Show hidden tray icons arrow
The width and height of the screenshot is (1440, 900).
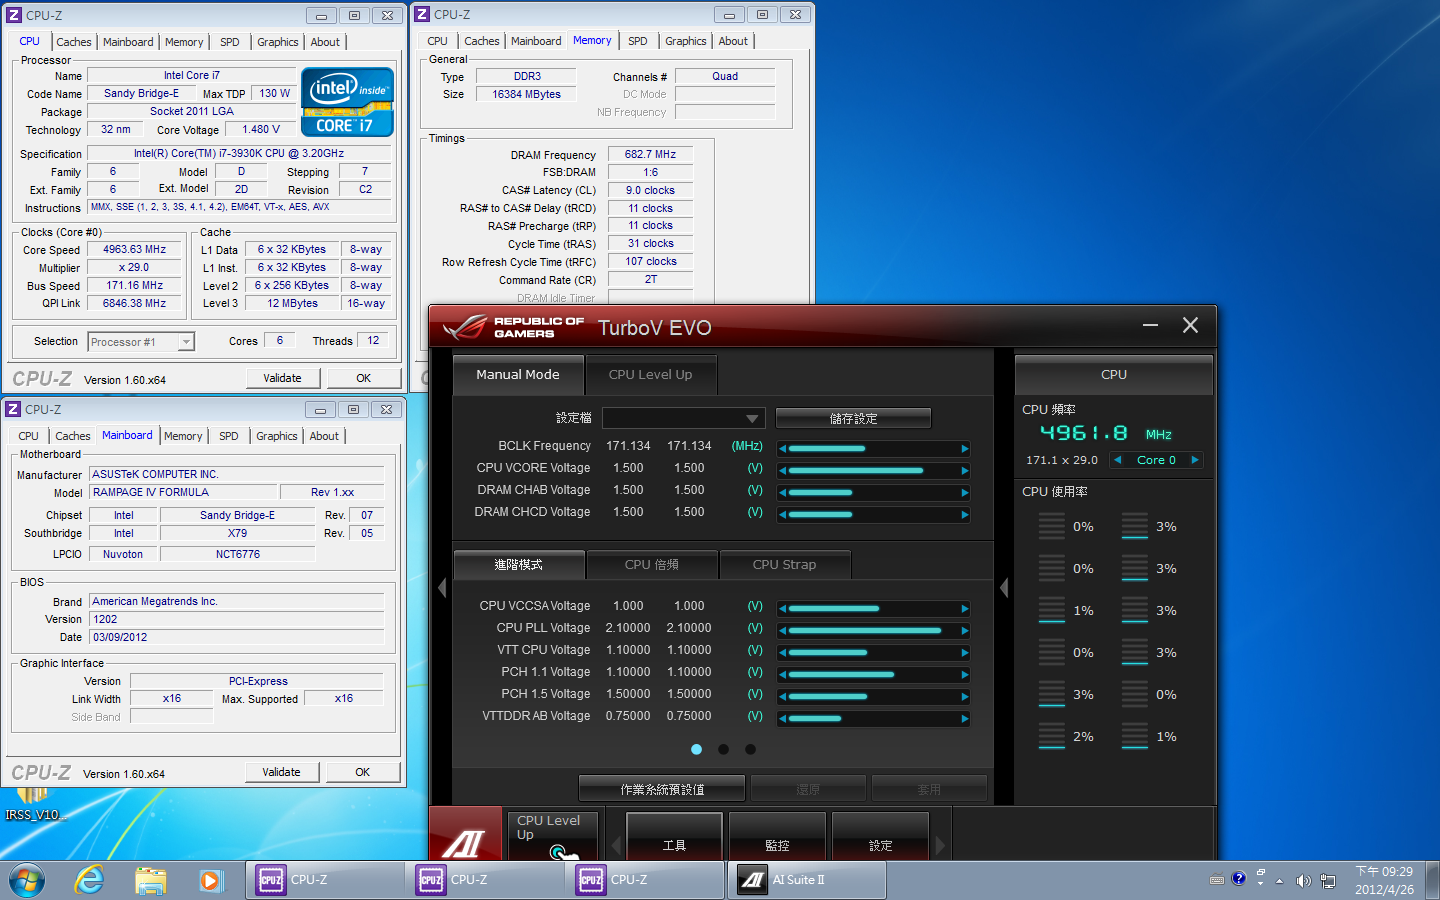click(x=1279, y=881)
